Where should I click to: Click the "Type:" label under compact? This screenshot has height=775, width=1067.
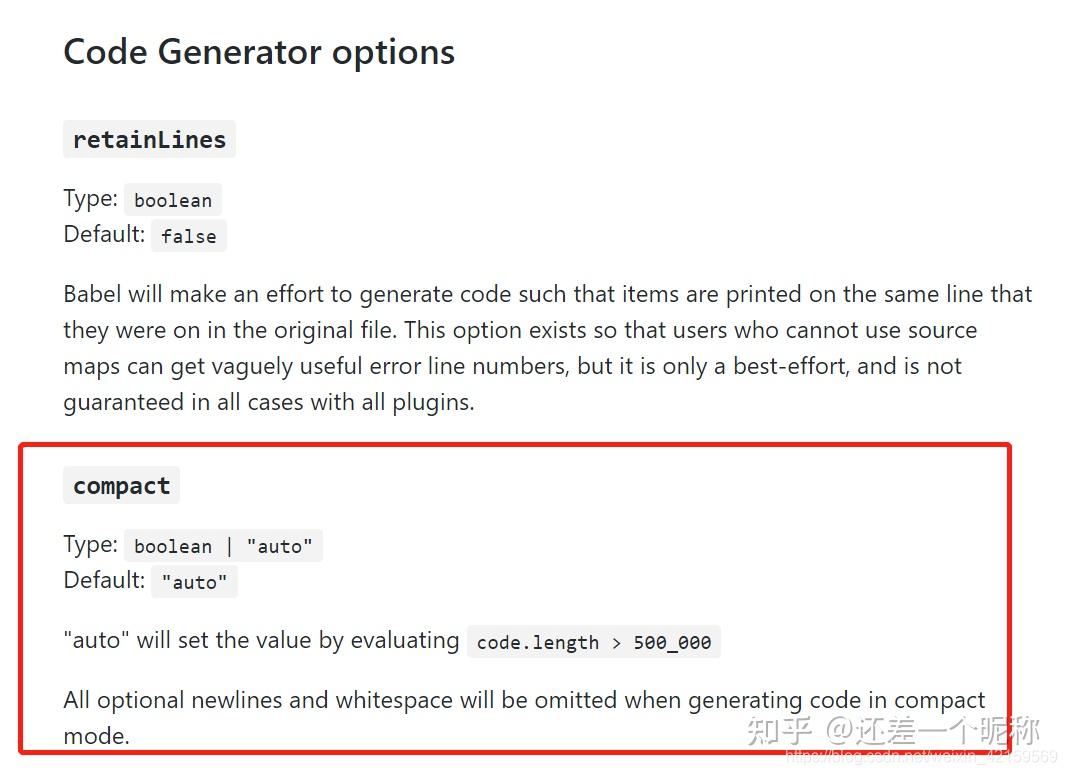90,544
